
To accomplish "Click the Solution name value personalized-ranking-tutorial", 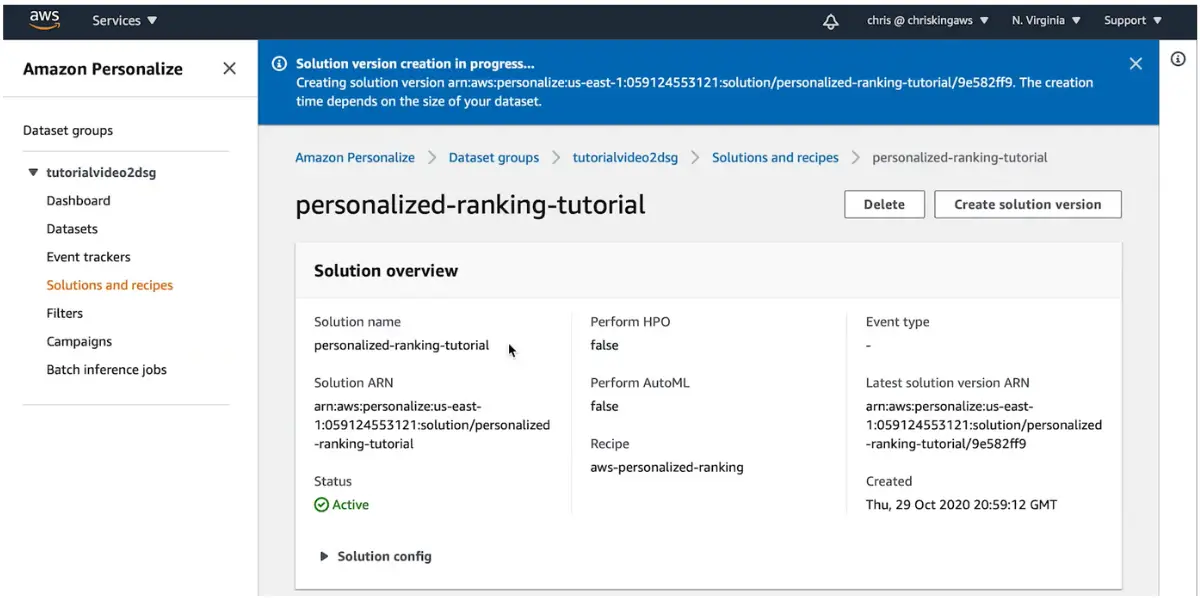I will (x=402, y=346).
